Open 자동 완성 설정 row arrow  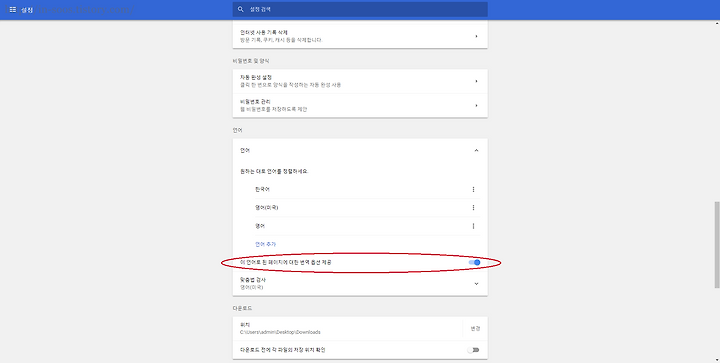click(x=476, y=81)
